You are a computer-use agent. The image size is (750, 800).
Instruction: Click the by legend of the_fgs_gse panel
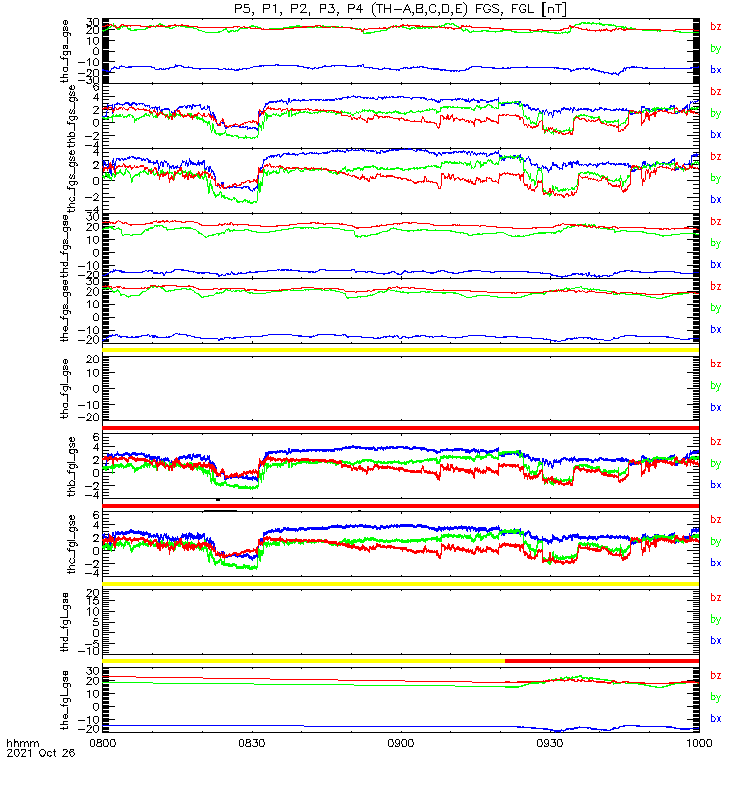716,308
